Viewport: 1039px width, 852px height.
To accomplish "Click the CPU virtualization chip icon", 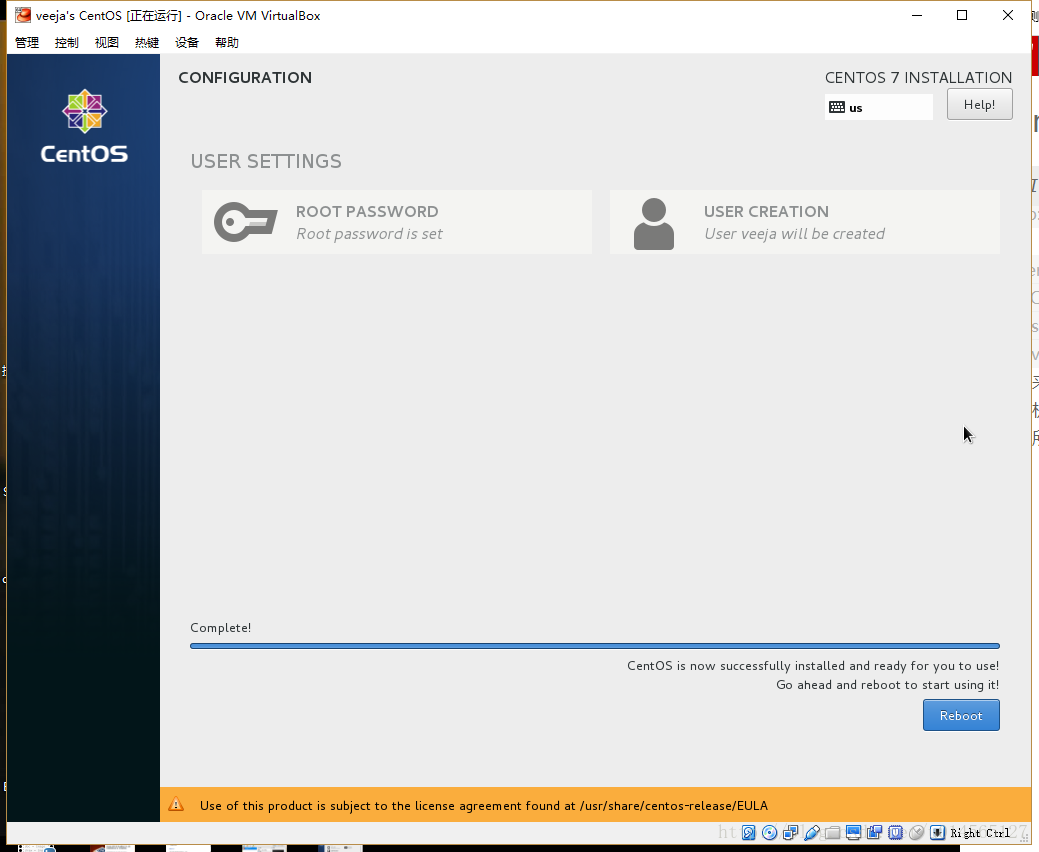I will pos(896,833).
